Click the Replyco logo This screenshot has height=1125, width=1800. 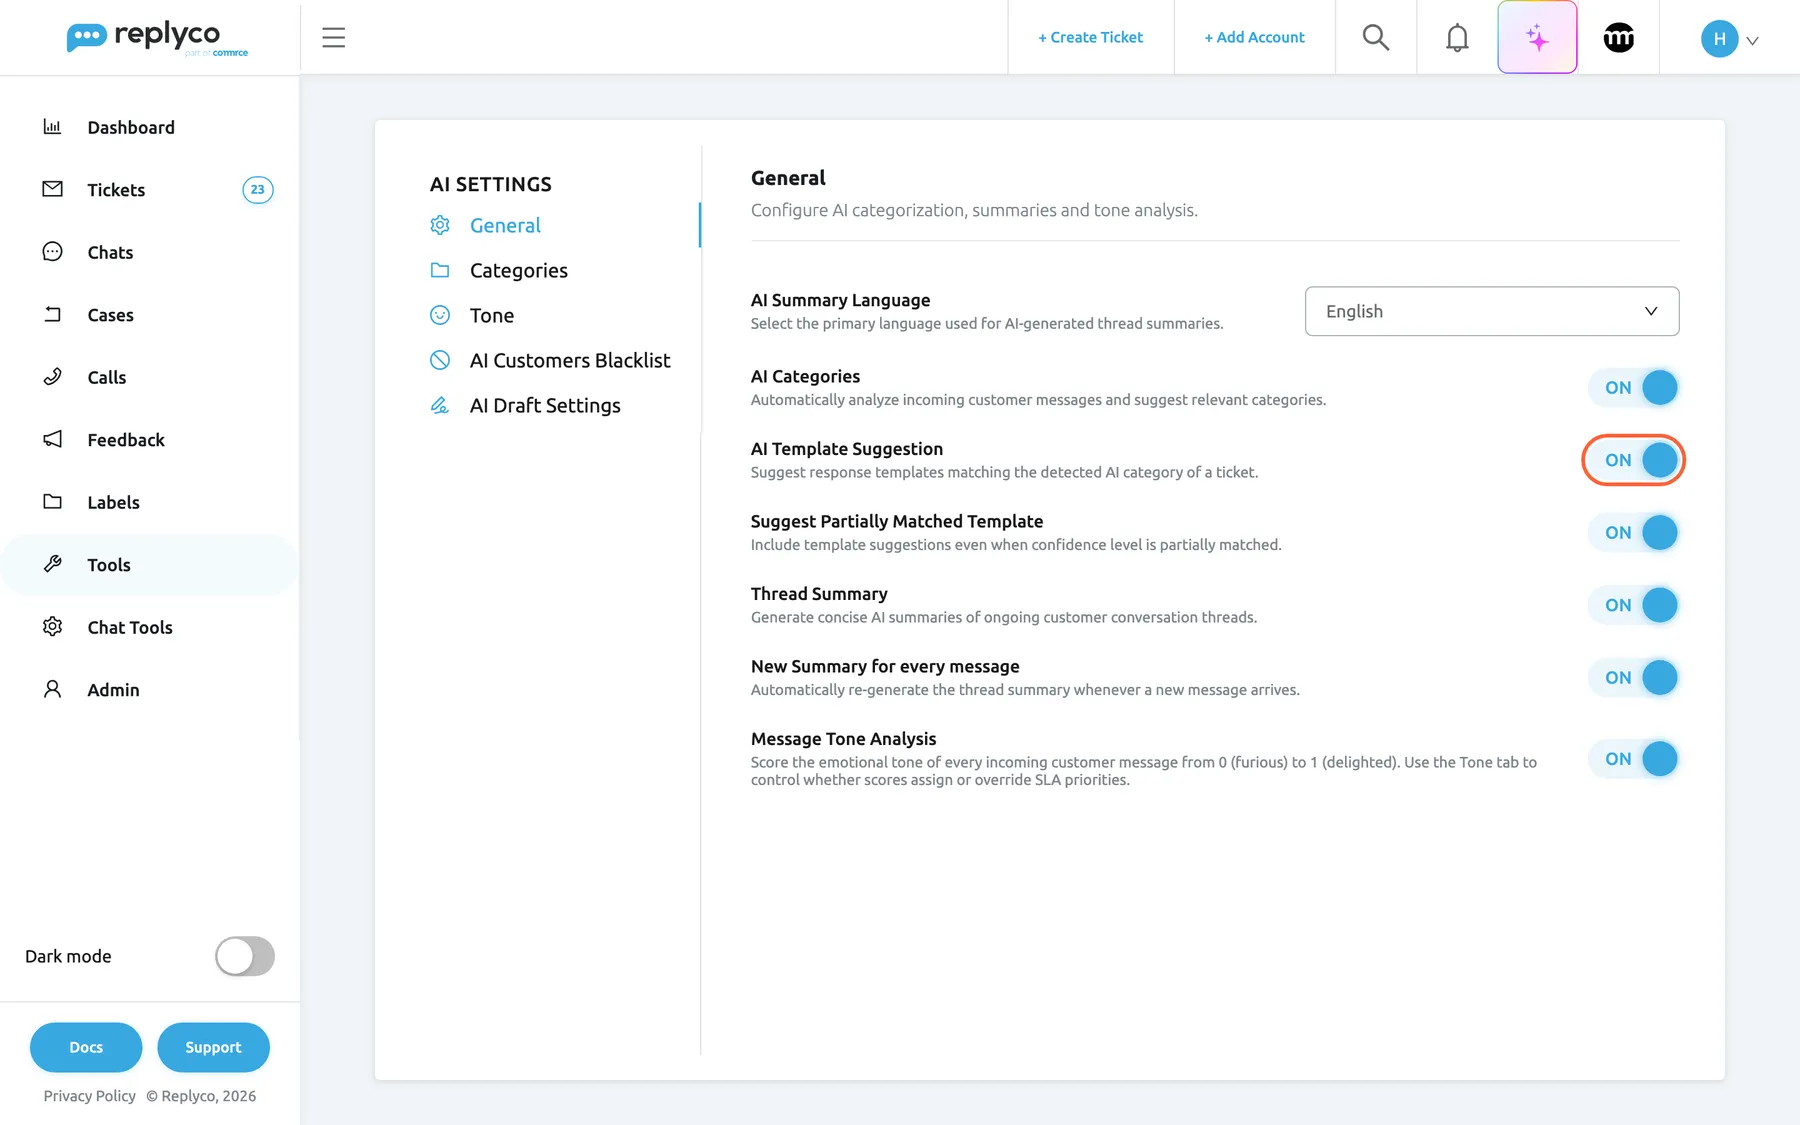tap(157, 38)
